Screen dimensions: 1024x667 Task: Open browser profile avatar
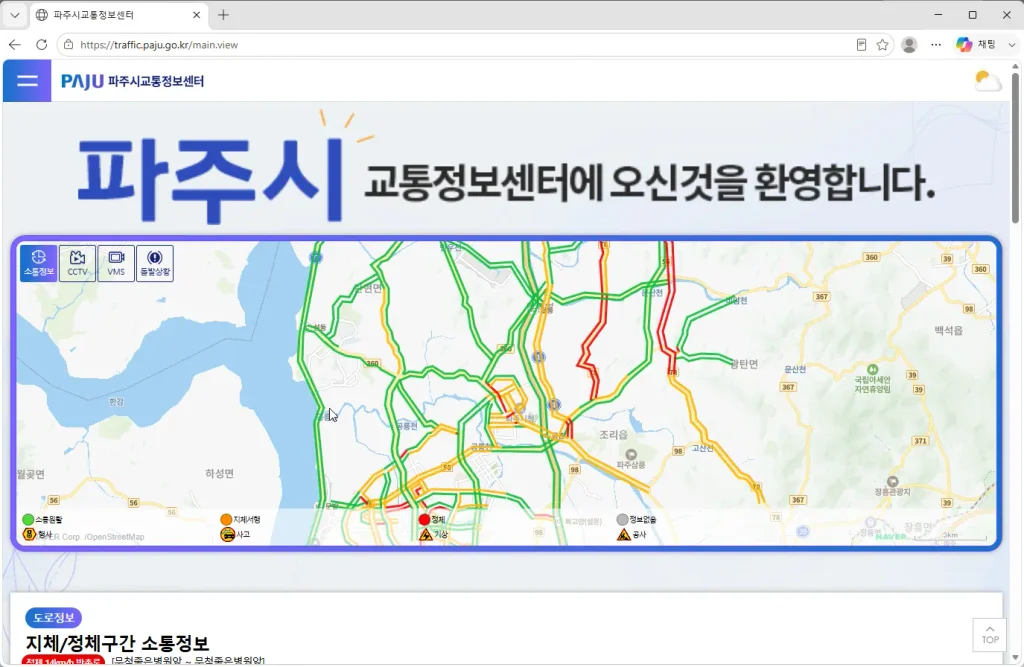click(909, 44)
